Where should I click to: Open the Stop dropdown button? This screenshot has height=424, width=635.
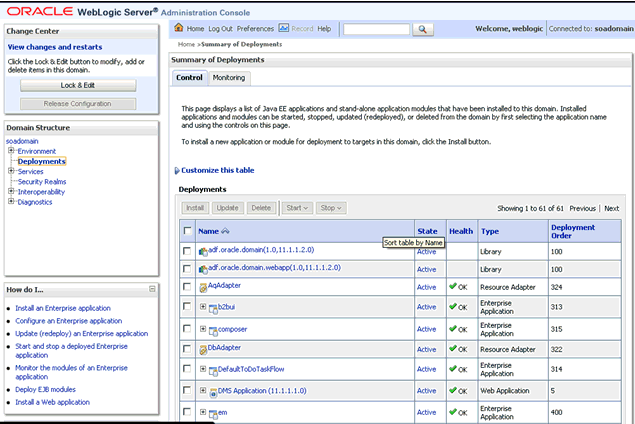331,208
